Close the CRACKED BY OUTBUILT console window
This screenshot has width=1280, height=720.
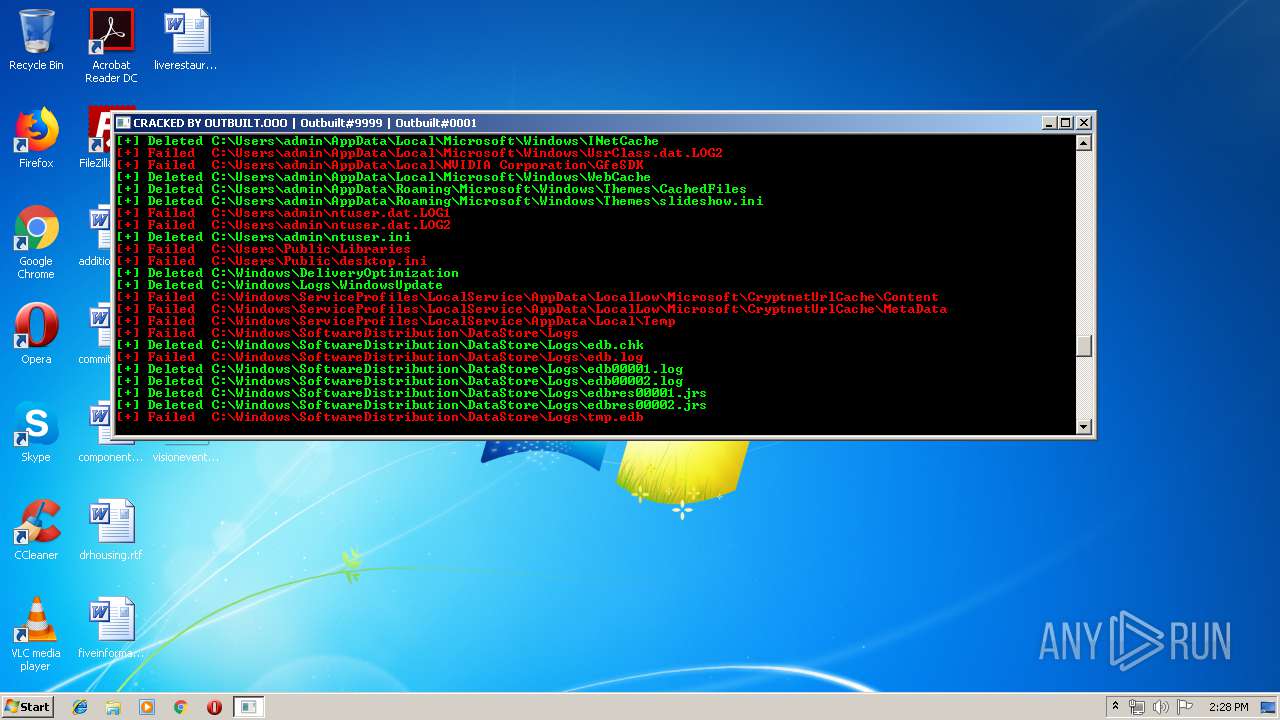pos(1084,123)
